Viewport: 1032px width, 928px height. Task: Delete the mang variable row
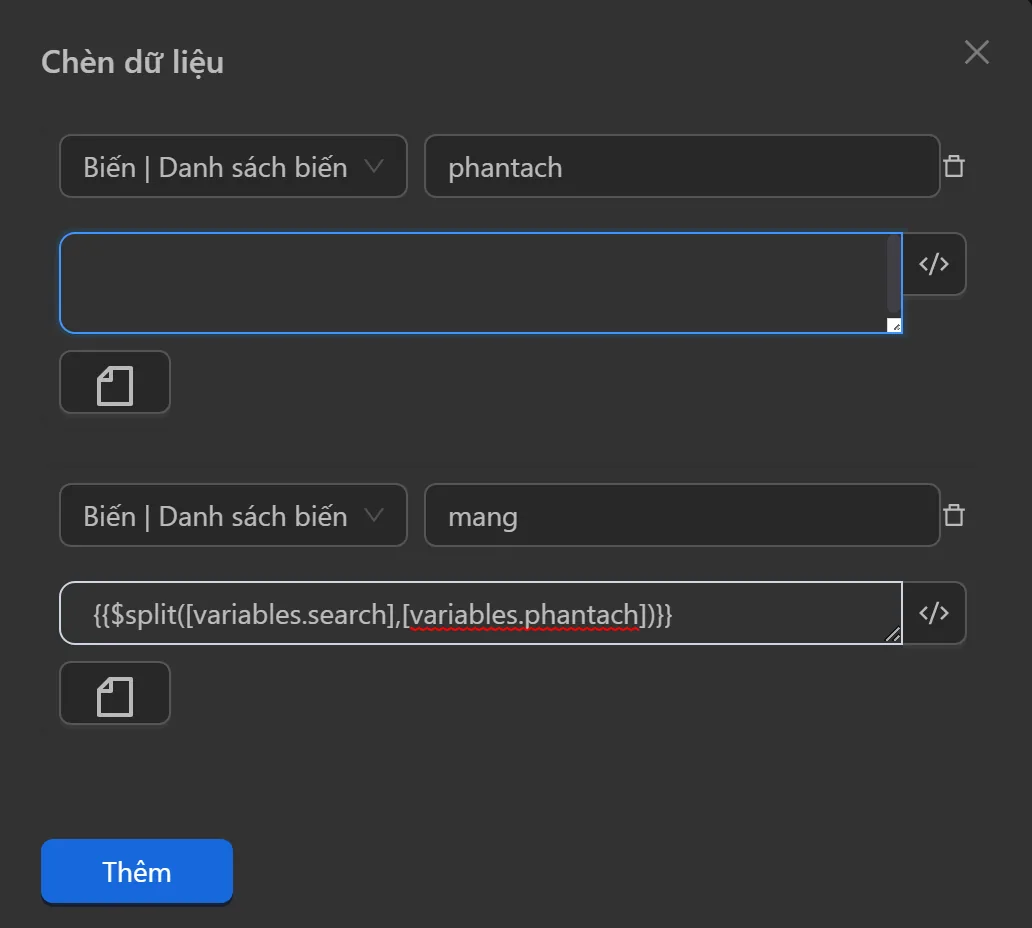(954, 516)
